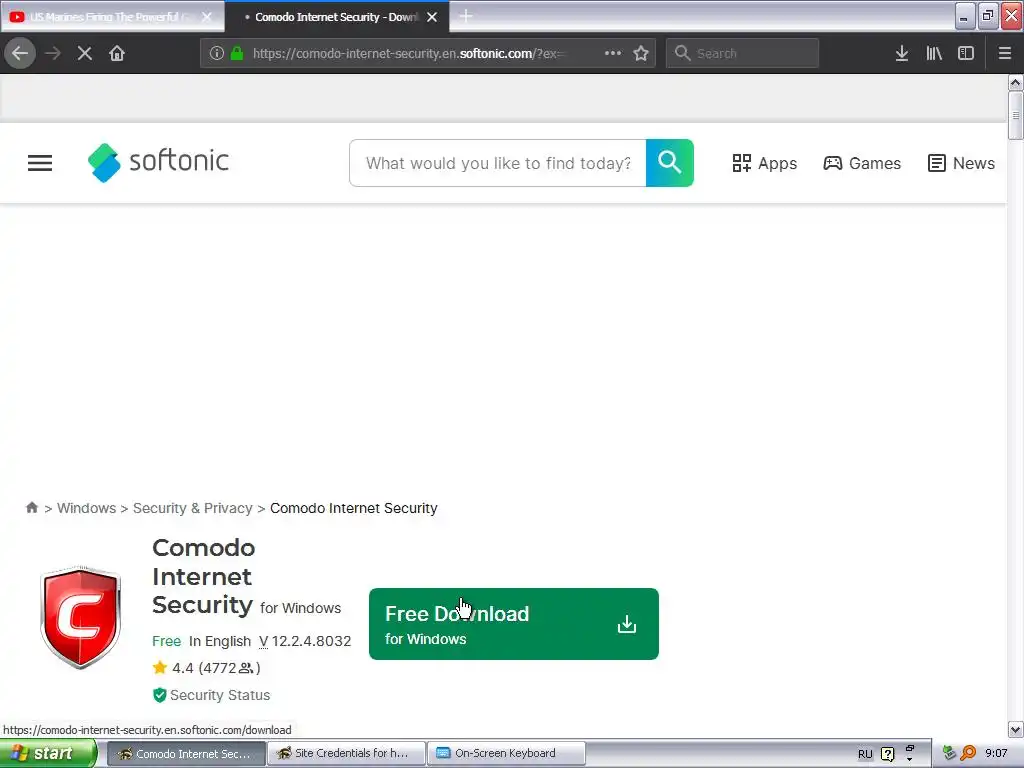Screen dimensions: 1024x768
Task: Close the Comodo Internet Security tab
Action: (432, 17)
